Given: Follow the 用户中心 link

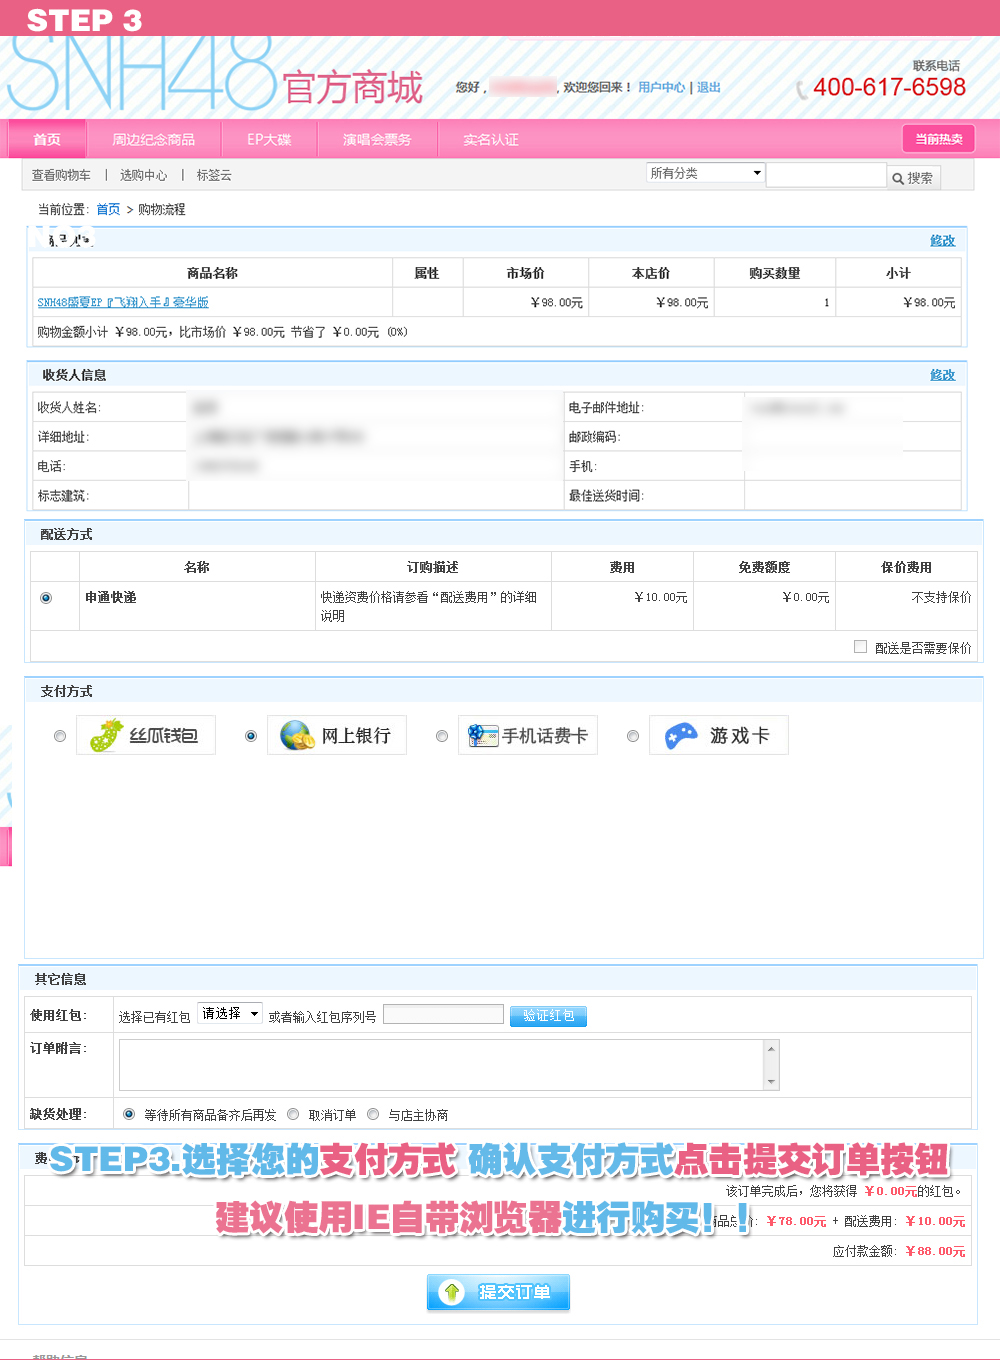Looking at the screenshot, I should click(662, 87).
